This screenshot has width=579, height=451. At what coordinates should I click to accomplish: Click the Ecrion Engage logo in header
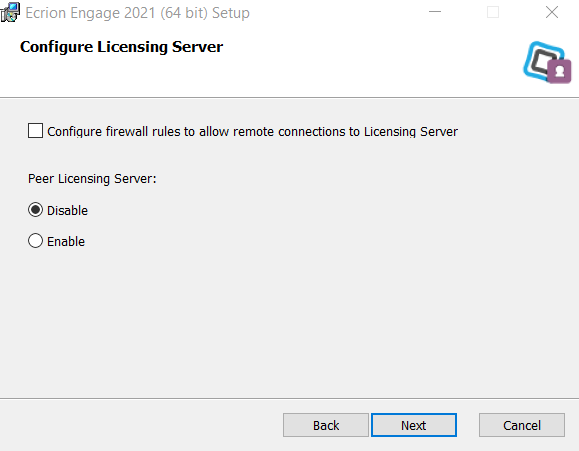tap(547, 62)
